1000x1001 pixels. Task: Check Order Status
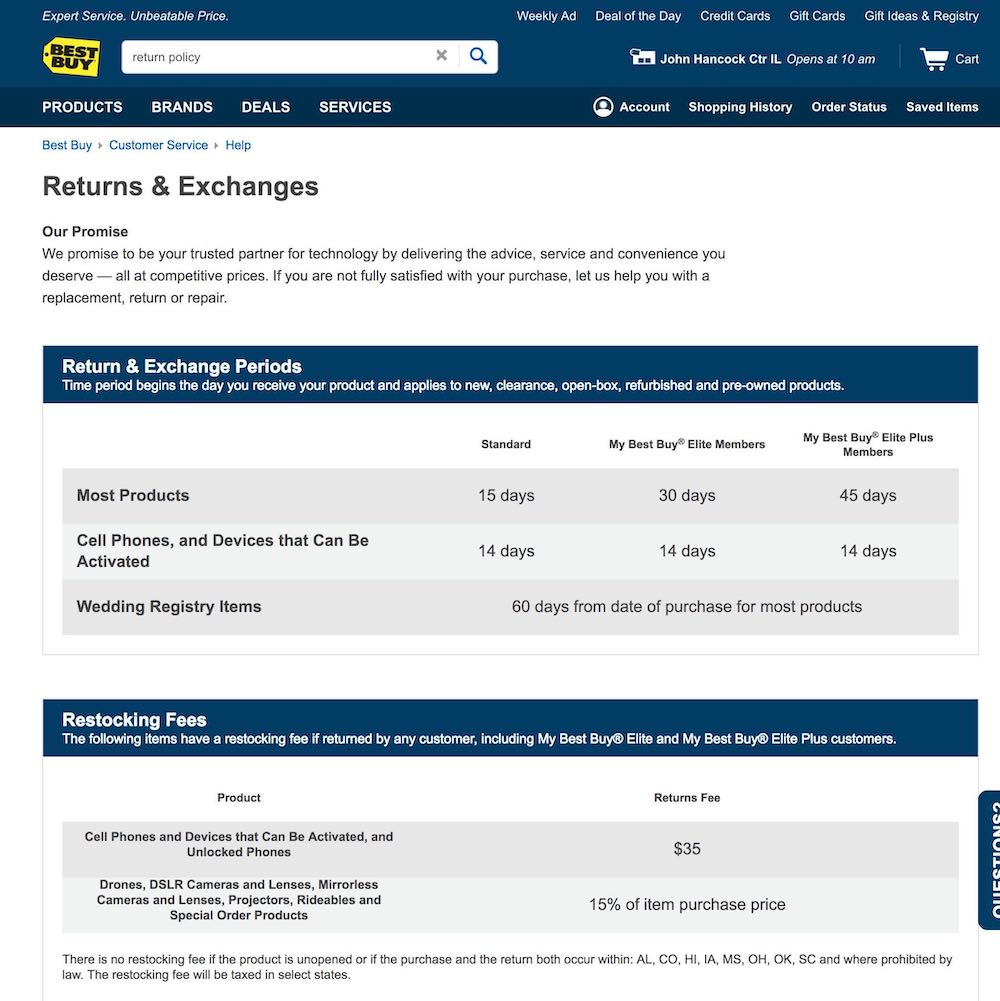(x=849, y=107)
